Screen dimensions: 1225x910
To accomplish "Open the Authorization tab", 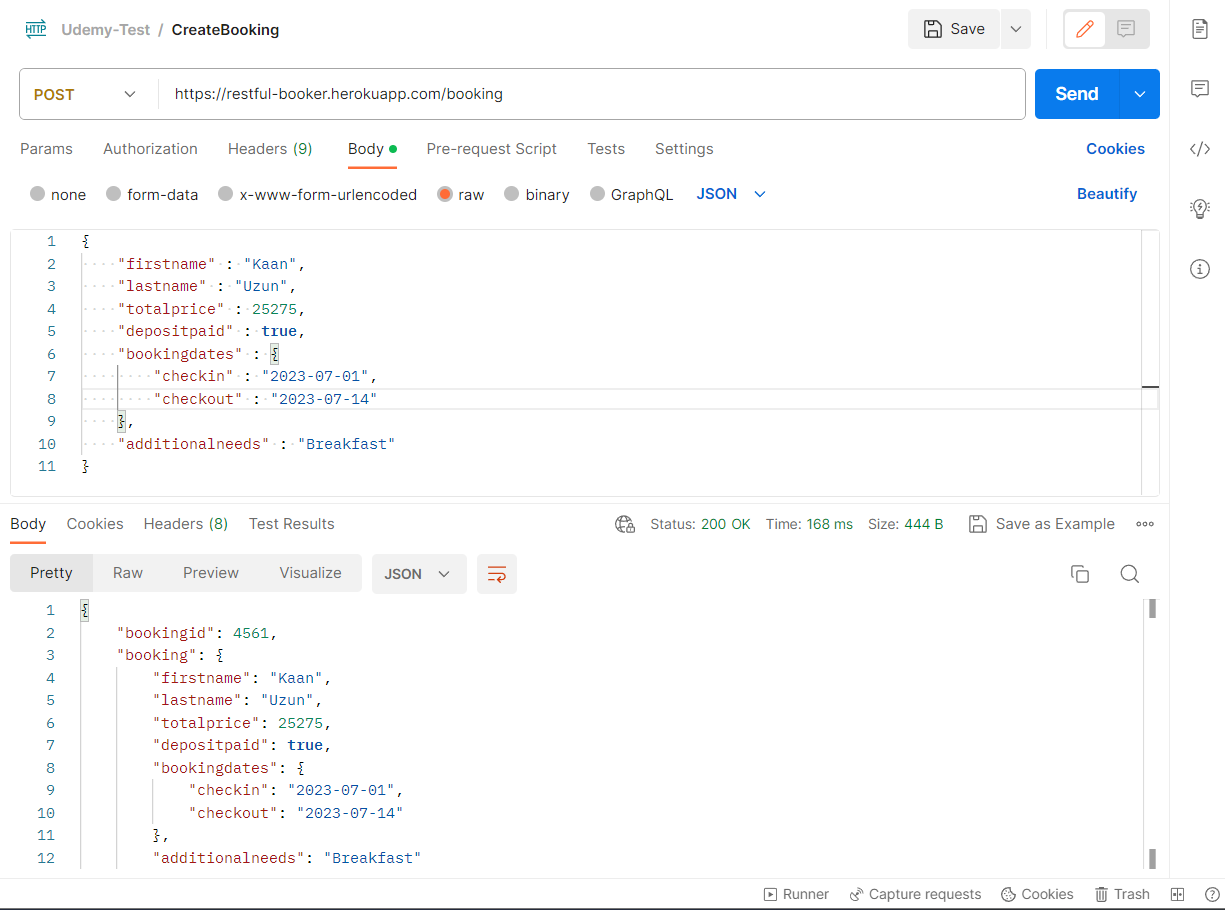I will click(x=150, y=149).
